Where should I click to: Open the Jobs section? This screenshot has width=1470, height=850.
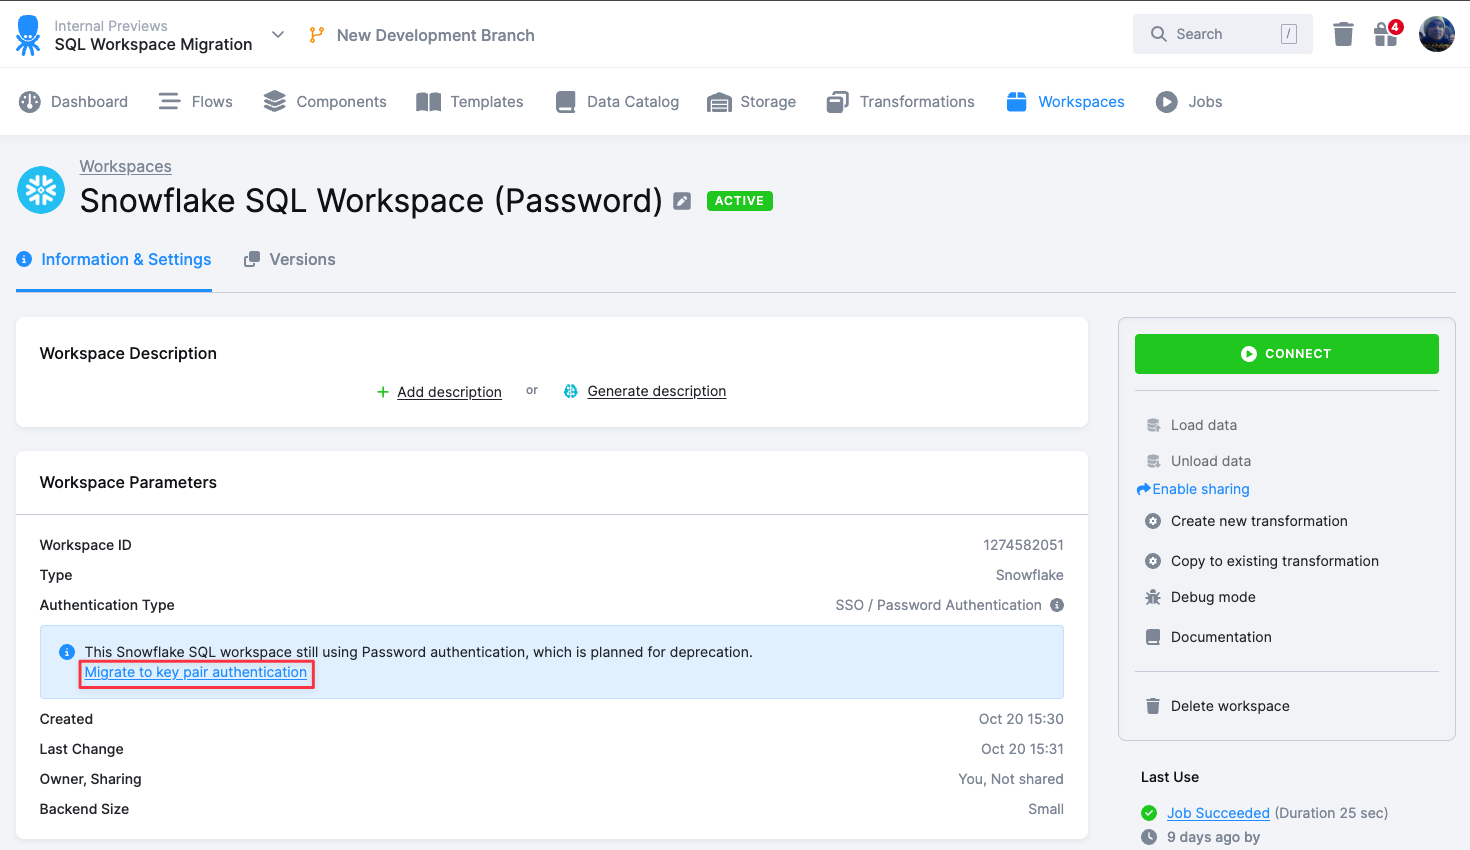click(x=1189, y=102)
